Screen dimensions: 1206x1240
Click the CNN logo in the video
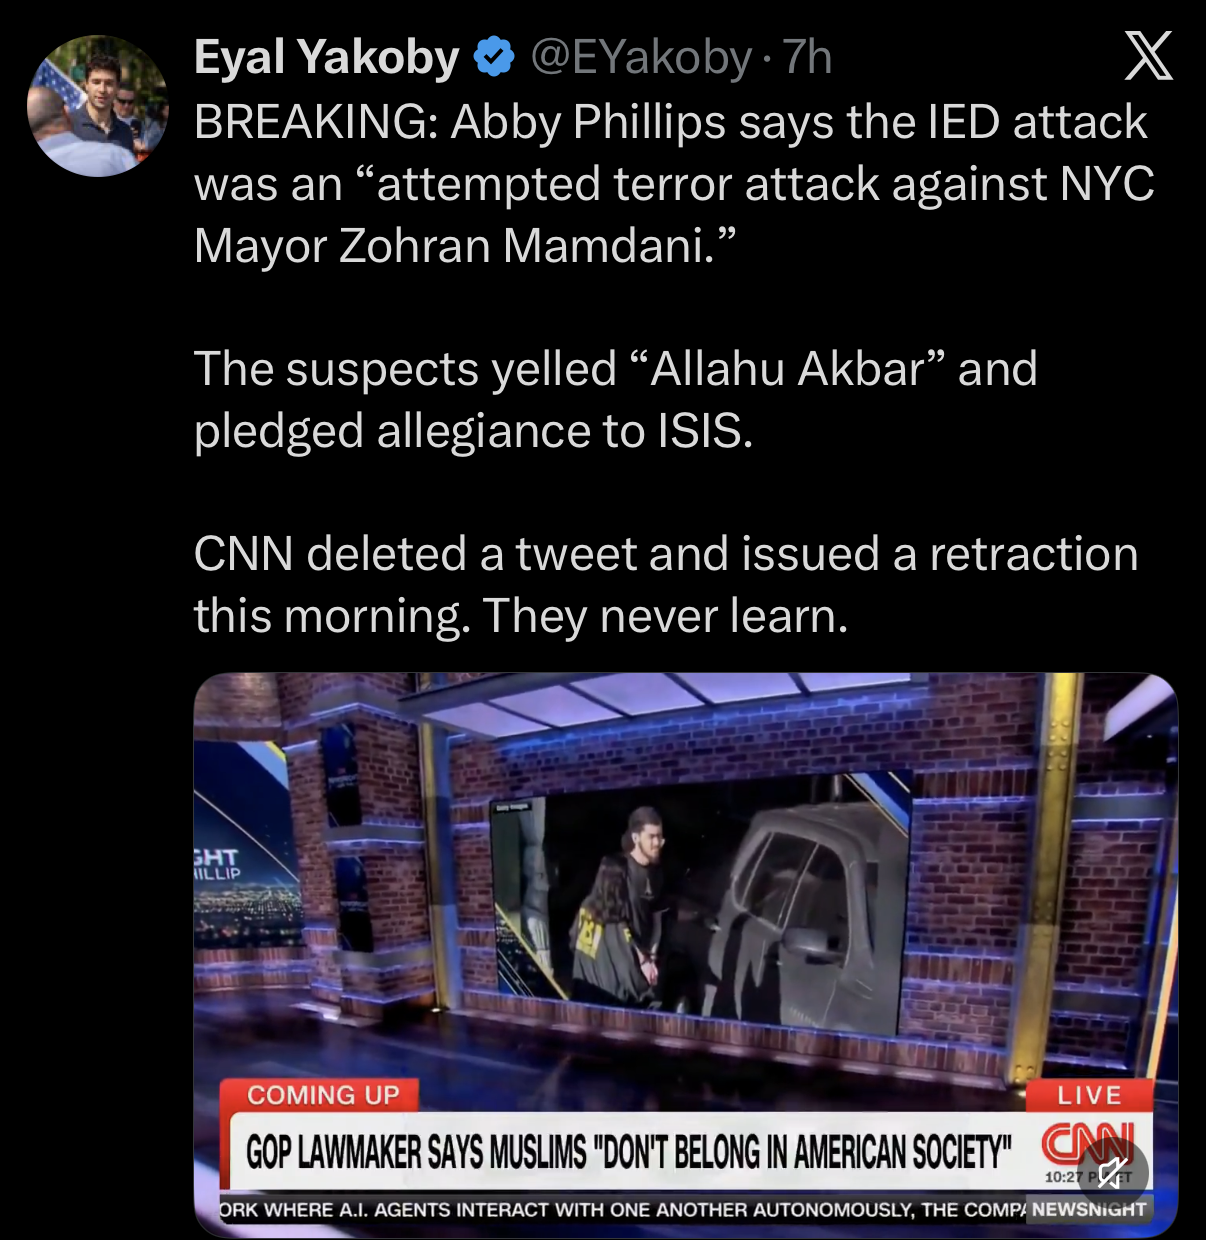click(x=1088, y=1142)
